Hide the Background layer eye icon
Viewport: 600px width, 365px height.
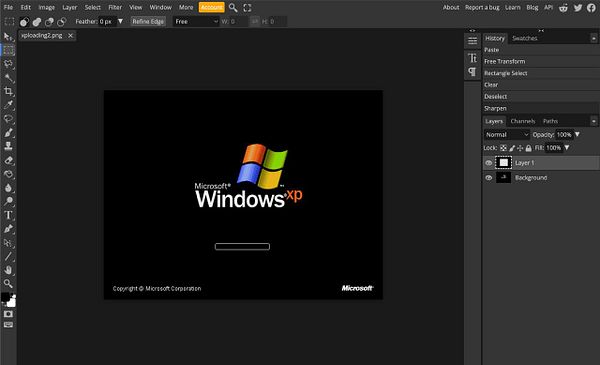point(489,178)
